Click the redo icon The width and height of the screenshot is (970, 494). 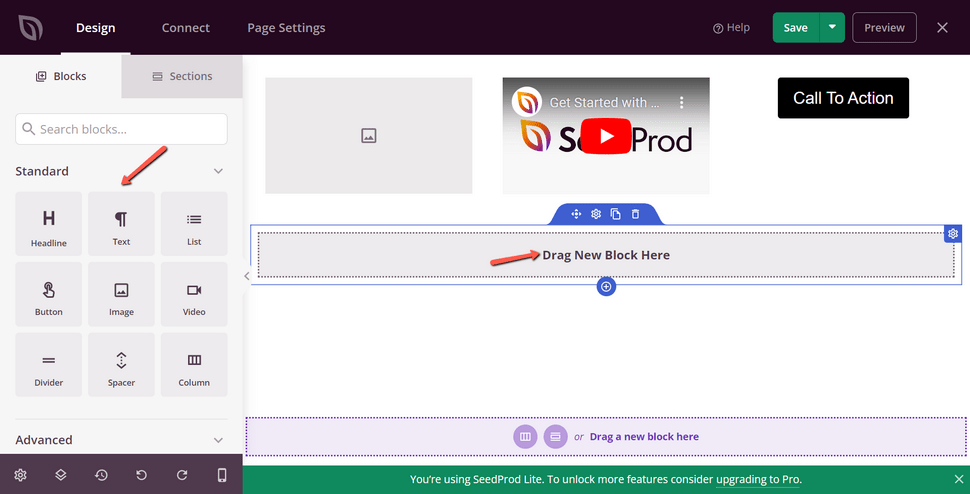[182, 475]
